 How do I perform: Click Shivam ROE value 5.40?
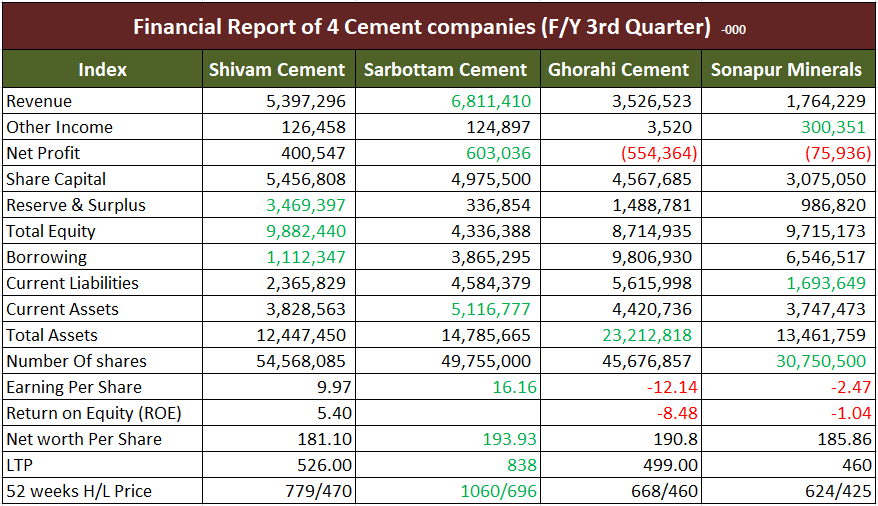click(x=334, y=413)
